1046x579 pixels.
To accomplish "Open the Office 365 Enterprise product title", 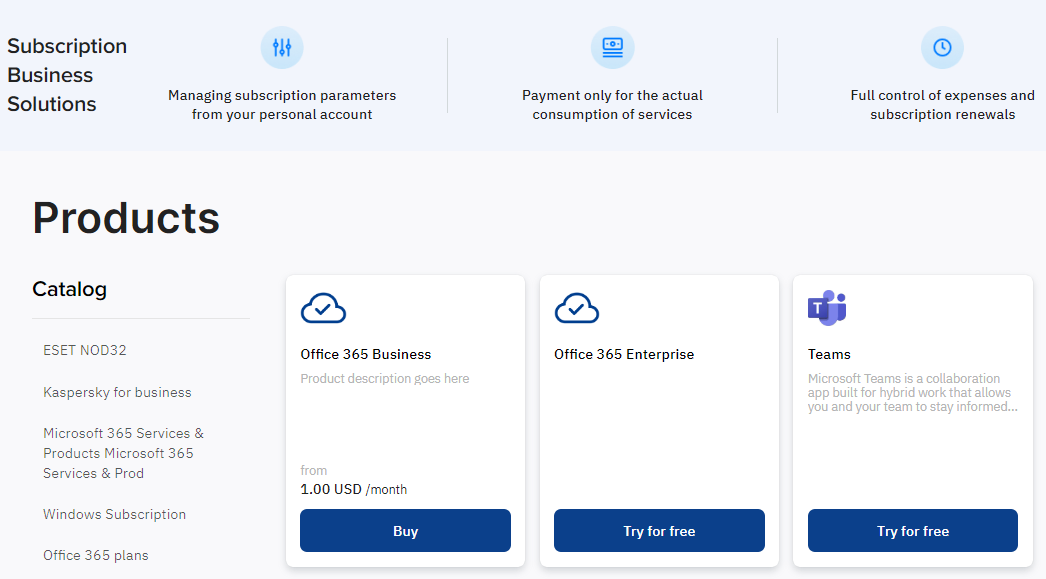I will [x=624, y=354].
